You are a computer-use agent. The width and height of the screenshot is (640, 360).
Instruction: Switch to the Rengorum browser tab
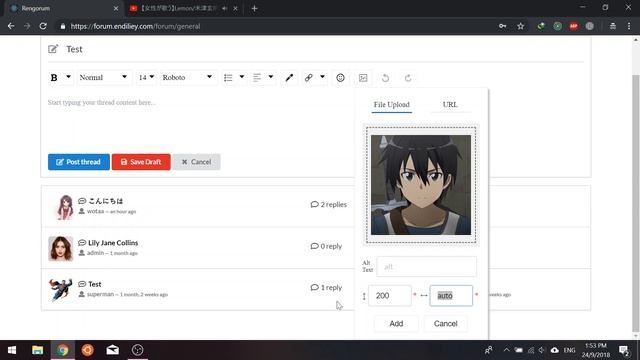click(62, 8)
